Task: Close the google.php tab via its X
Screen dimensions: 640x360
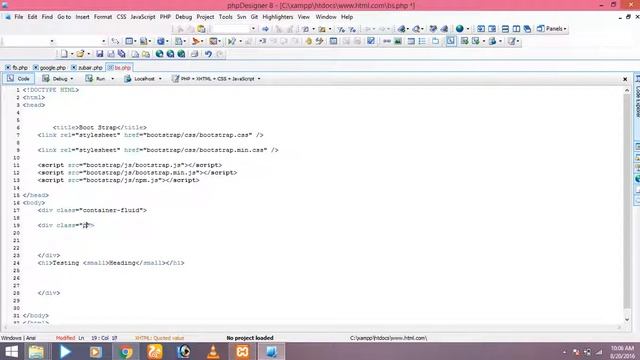Action: point(36,67)
